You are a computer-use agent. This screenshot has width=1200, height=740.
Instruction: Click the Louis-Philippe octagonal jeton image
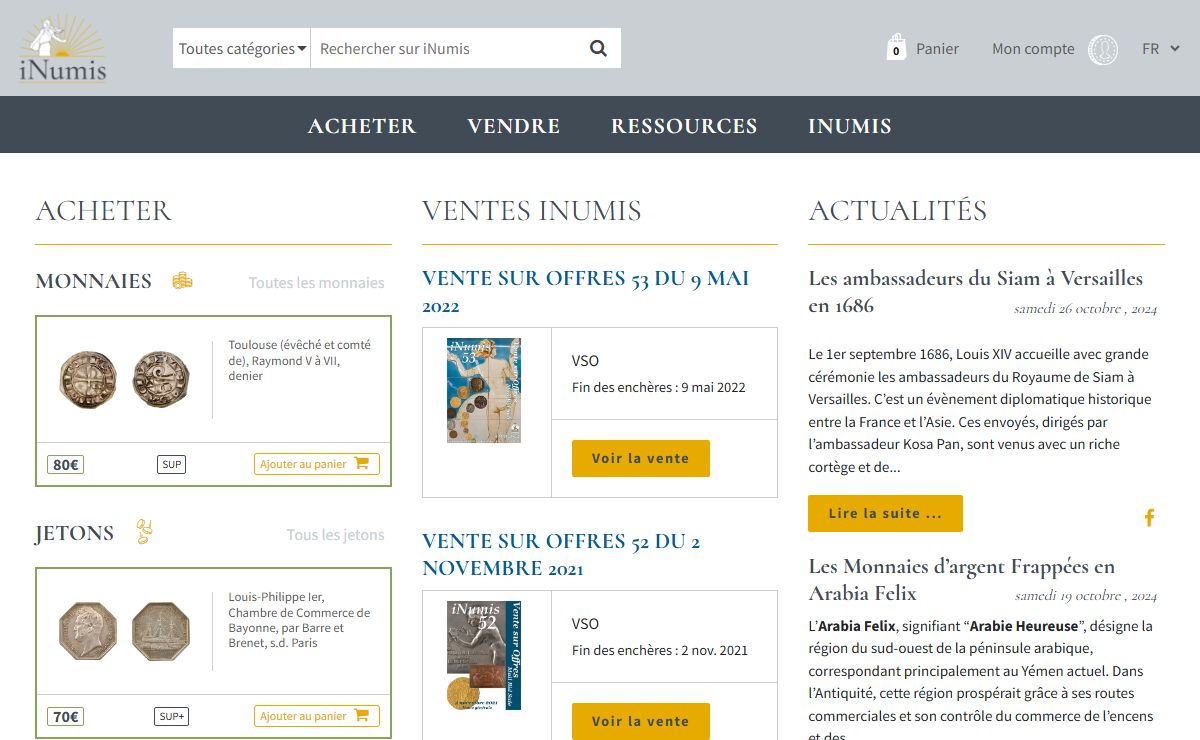coord(125,630)
